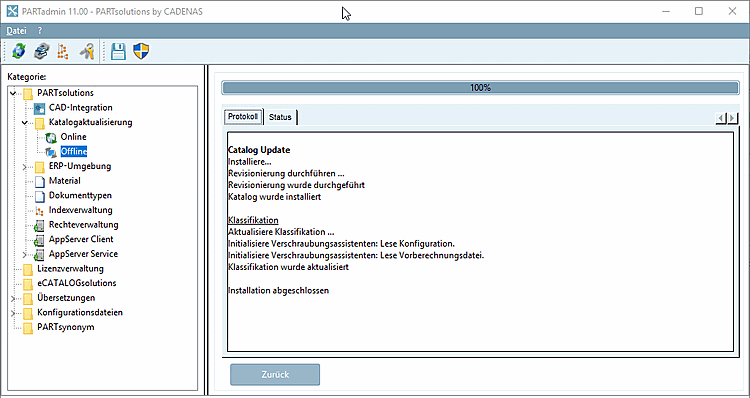Click the catalog update globe toolbar icon
750x398 pixels.
[19, 51]
